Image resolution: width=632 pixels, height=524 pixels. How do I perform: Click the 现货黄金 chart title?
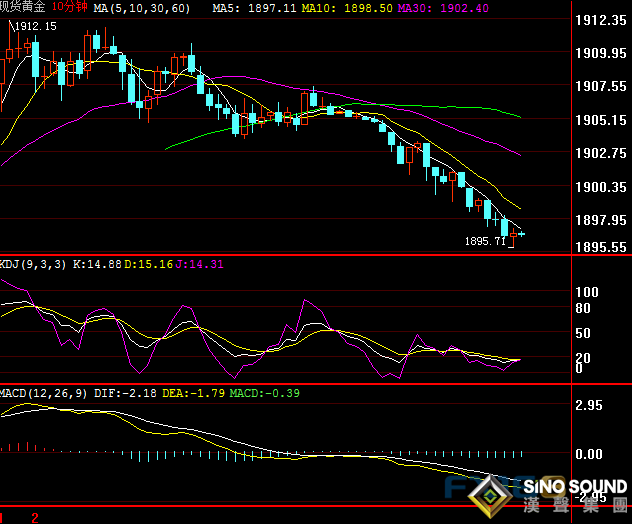tap(22, 7)
